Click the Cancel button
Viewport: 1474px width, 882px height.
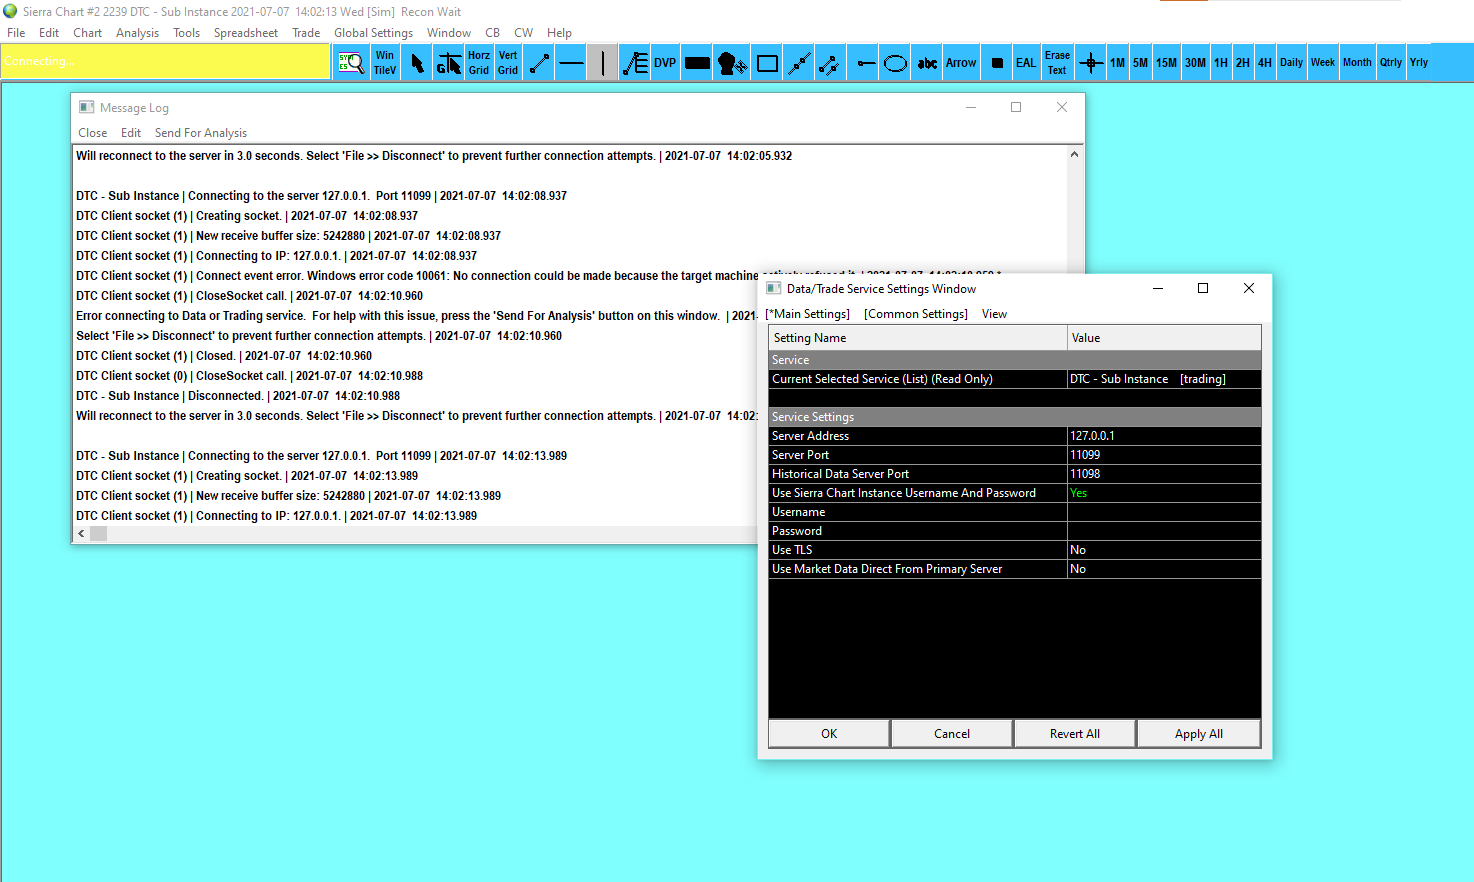pyautogui.click(x=952, y=734)
